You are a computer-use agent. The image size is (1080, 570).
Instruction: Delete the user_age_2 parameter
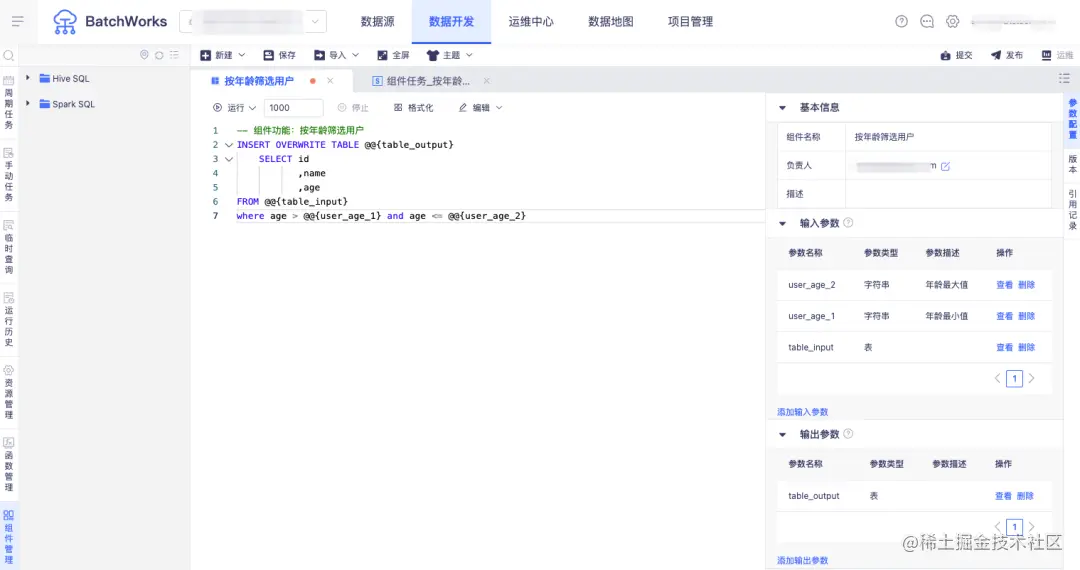(x=1026, y=284)
